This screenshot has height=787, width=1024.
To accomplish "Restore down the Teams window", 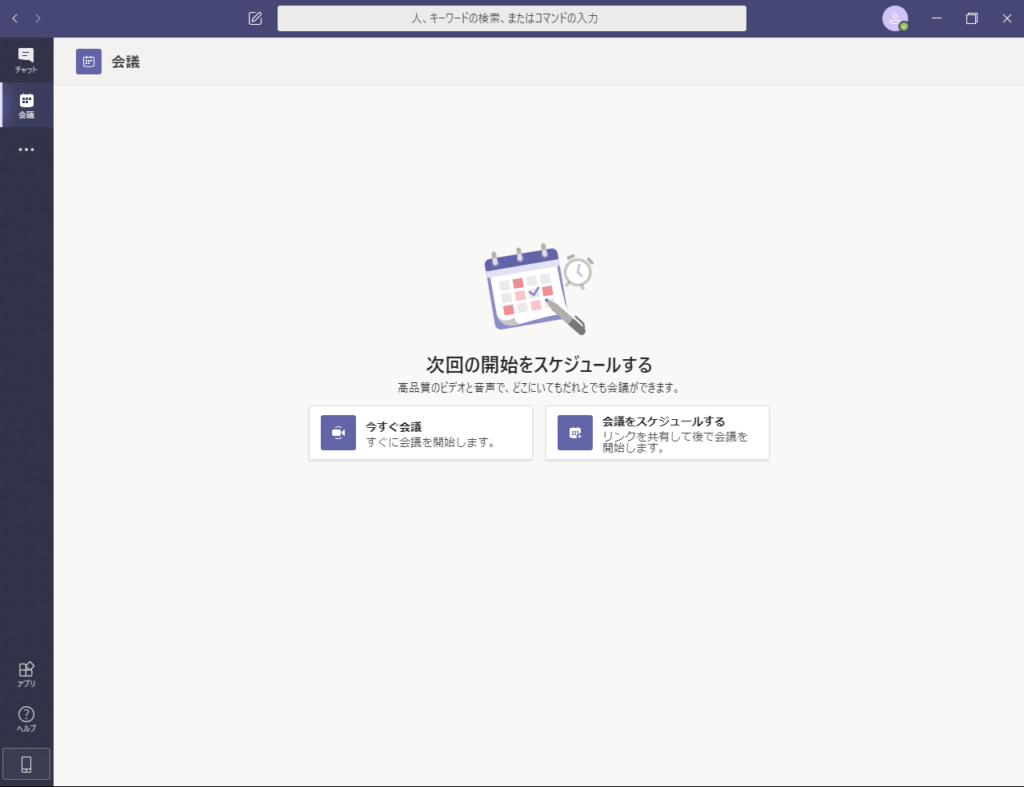I will (x=972, y=18).
